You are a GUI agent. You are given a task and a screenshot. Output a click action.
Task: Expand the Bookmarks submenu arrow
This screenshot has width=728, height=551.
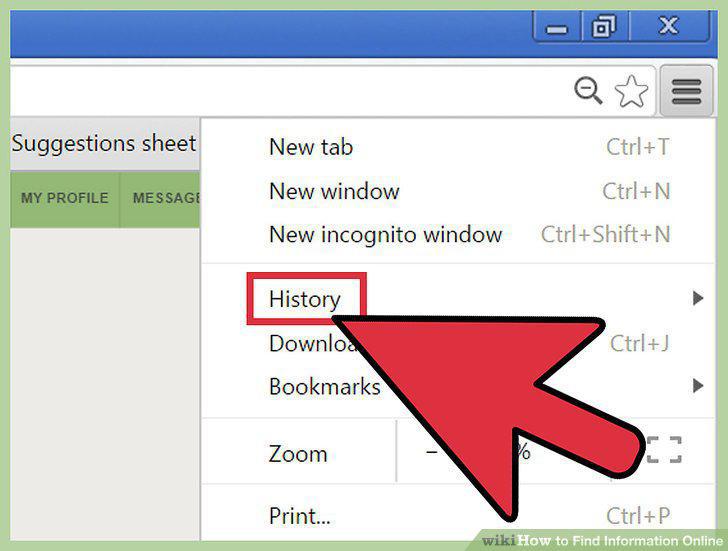point(697,386)
